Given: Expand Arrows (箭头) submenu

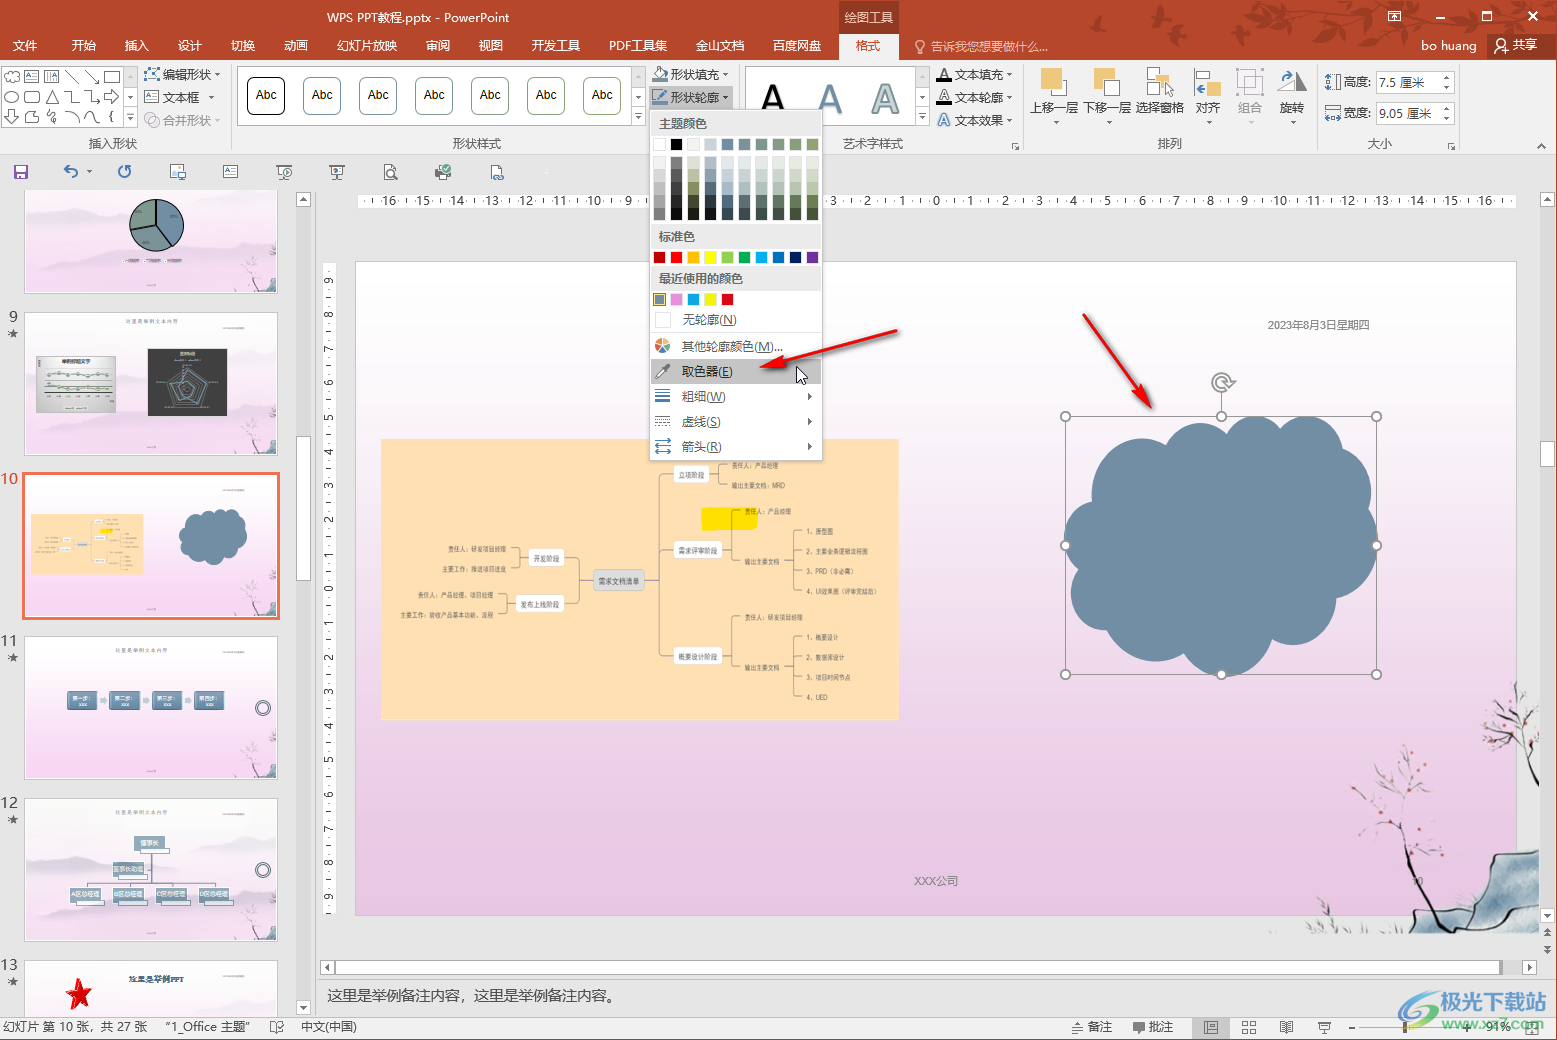Looking at the screenshot, I should pyautogui.click(x=736, y=446).
